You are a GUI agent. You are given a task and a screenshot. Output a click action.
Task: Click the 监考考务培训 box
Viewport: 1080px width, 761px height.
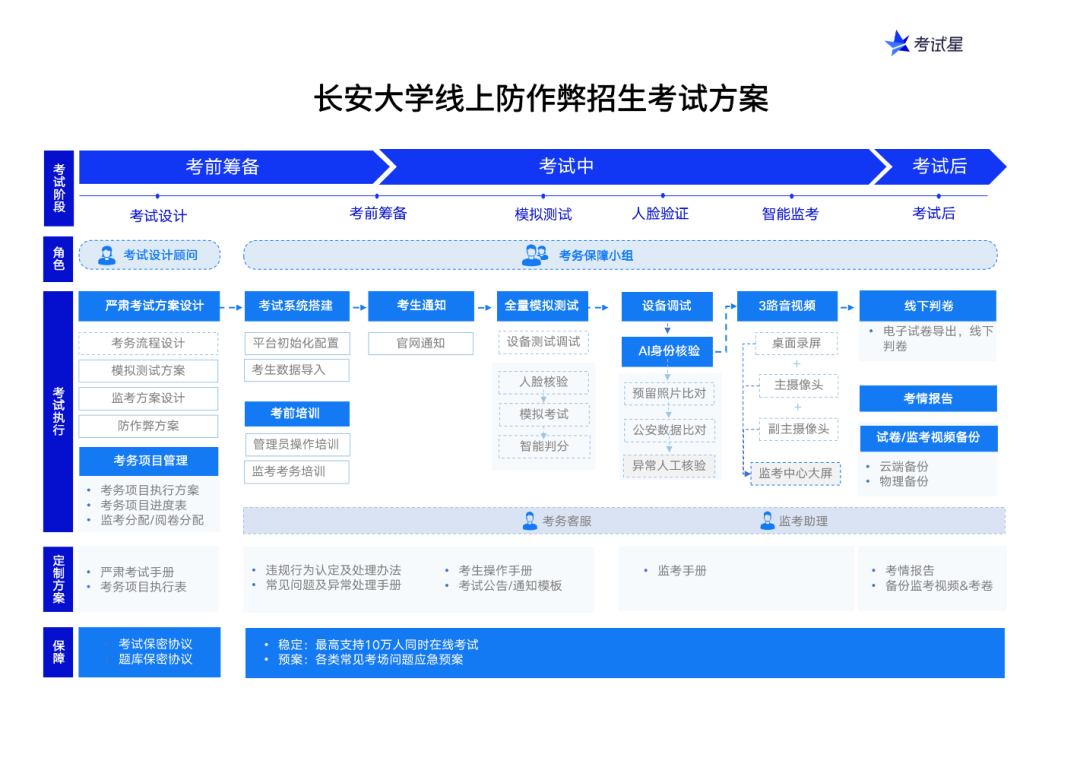(297, 472)
